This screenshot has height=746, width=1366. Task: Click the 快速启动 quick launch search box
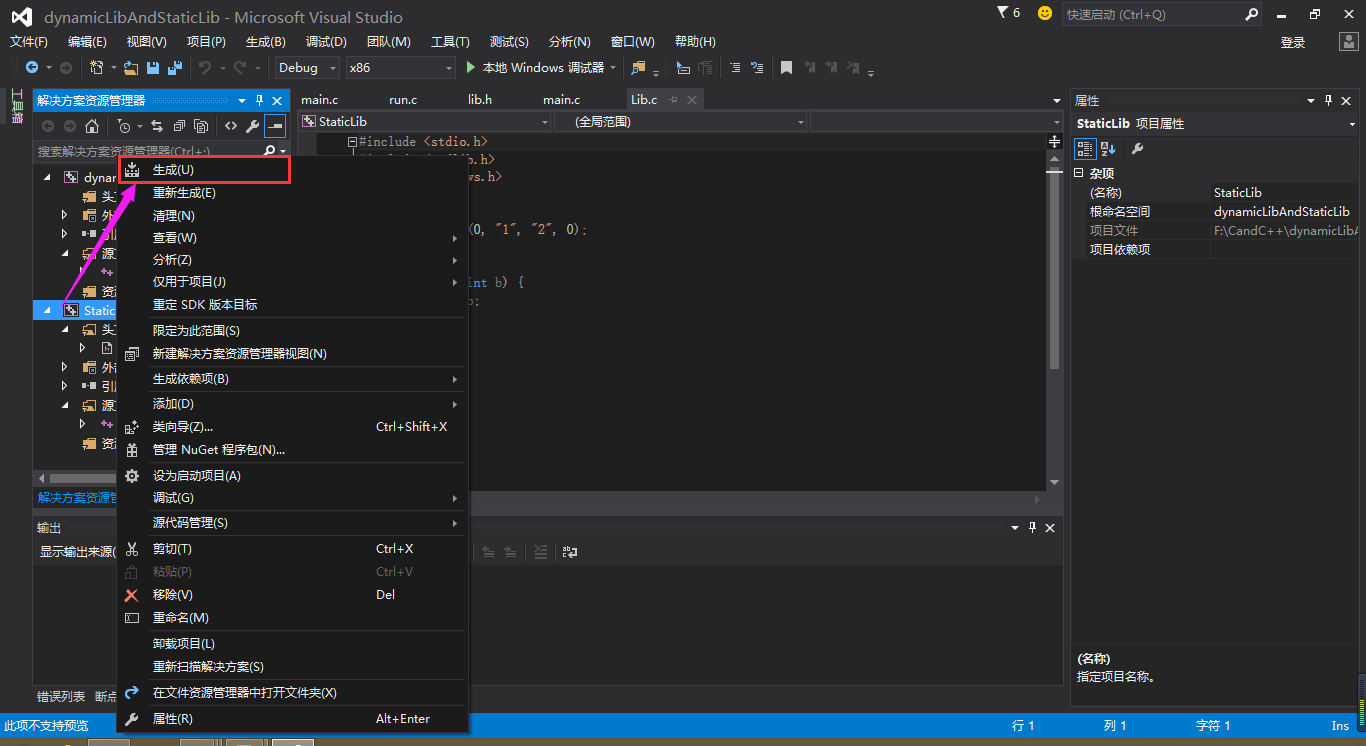(1161, 15)
